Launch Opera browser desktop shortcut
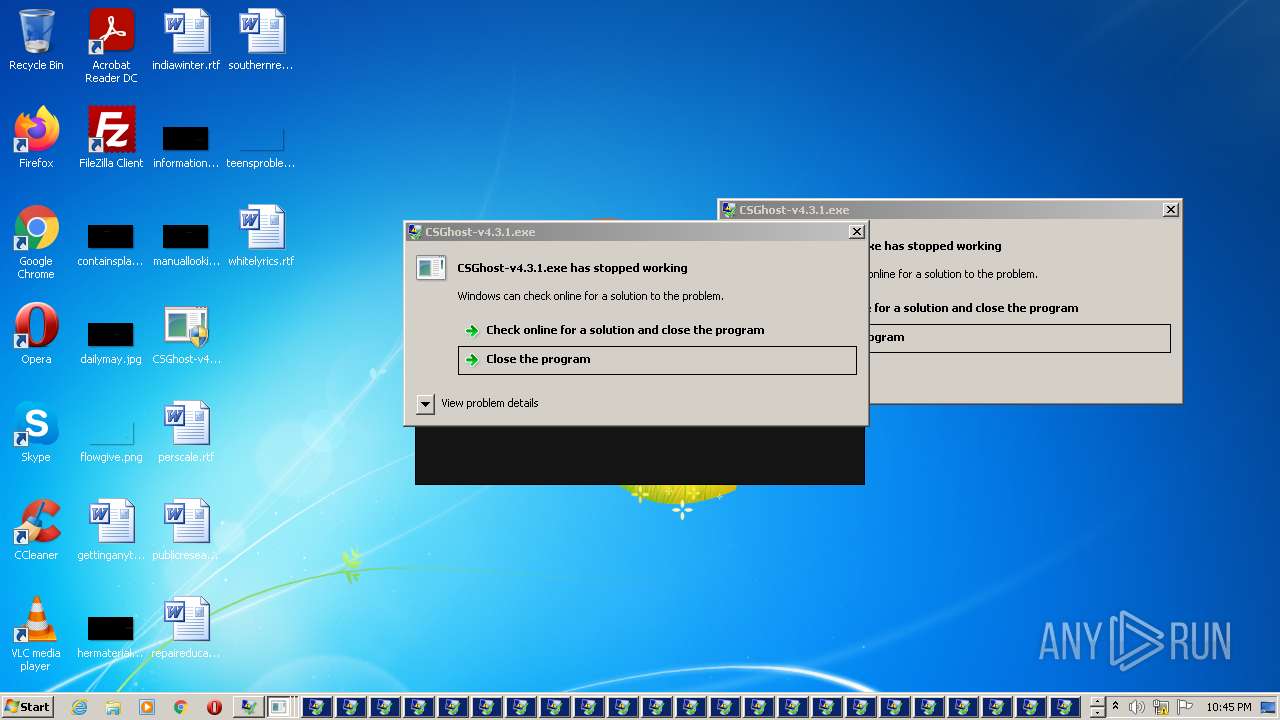This screenshot has height=720, width=1280. (36, 334)
